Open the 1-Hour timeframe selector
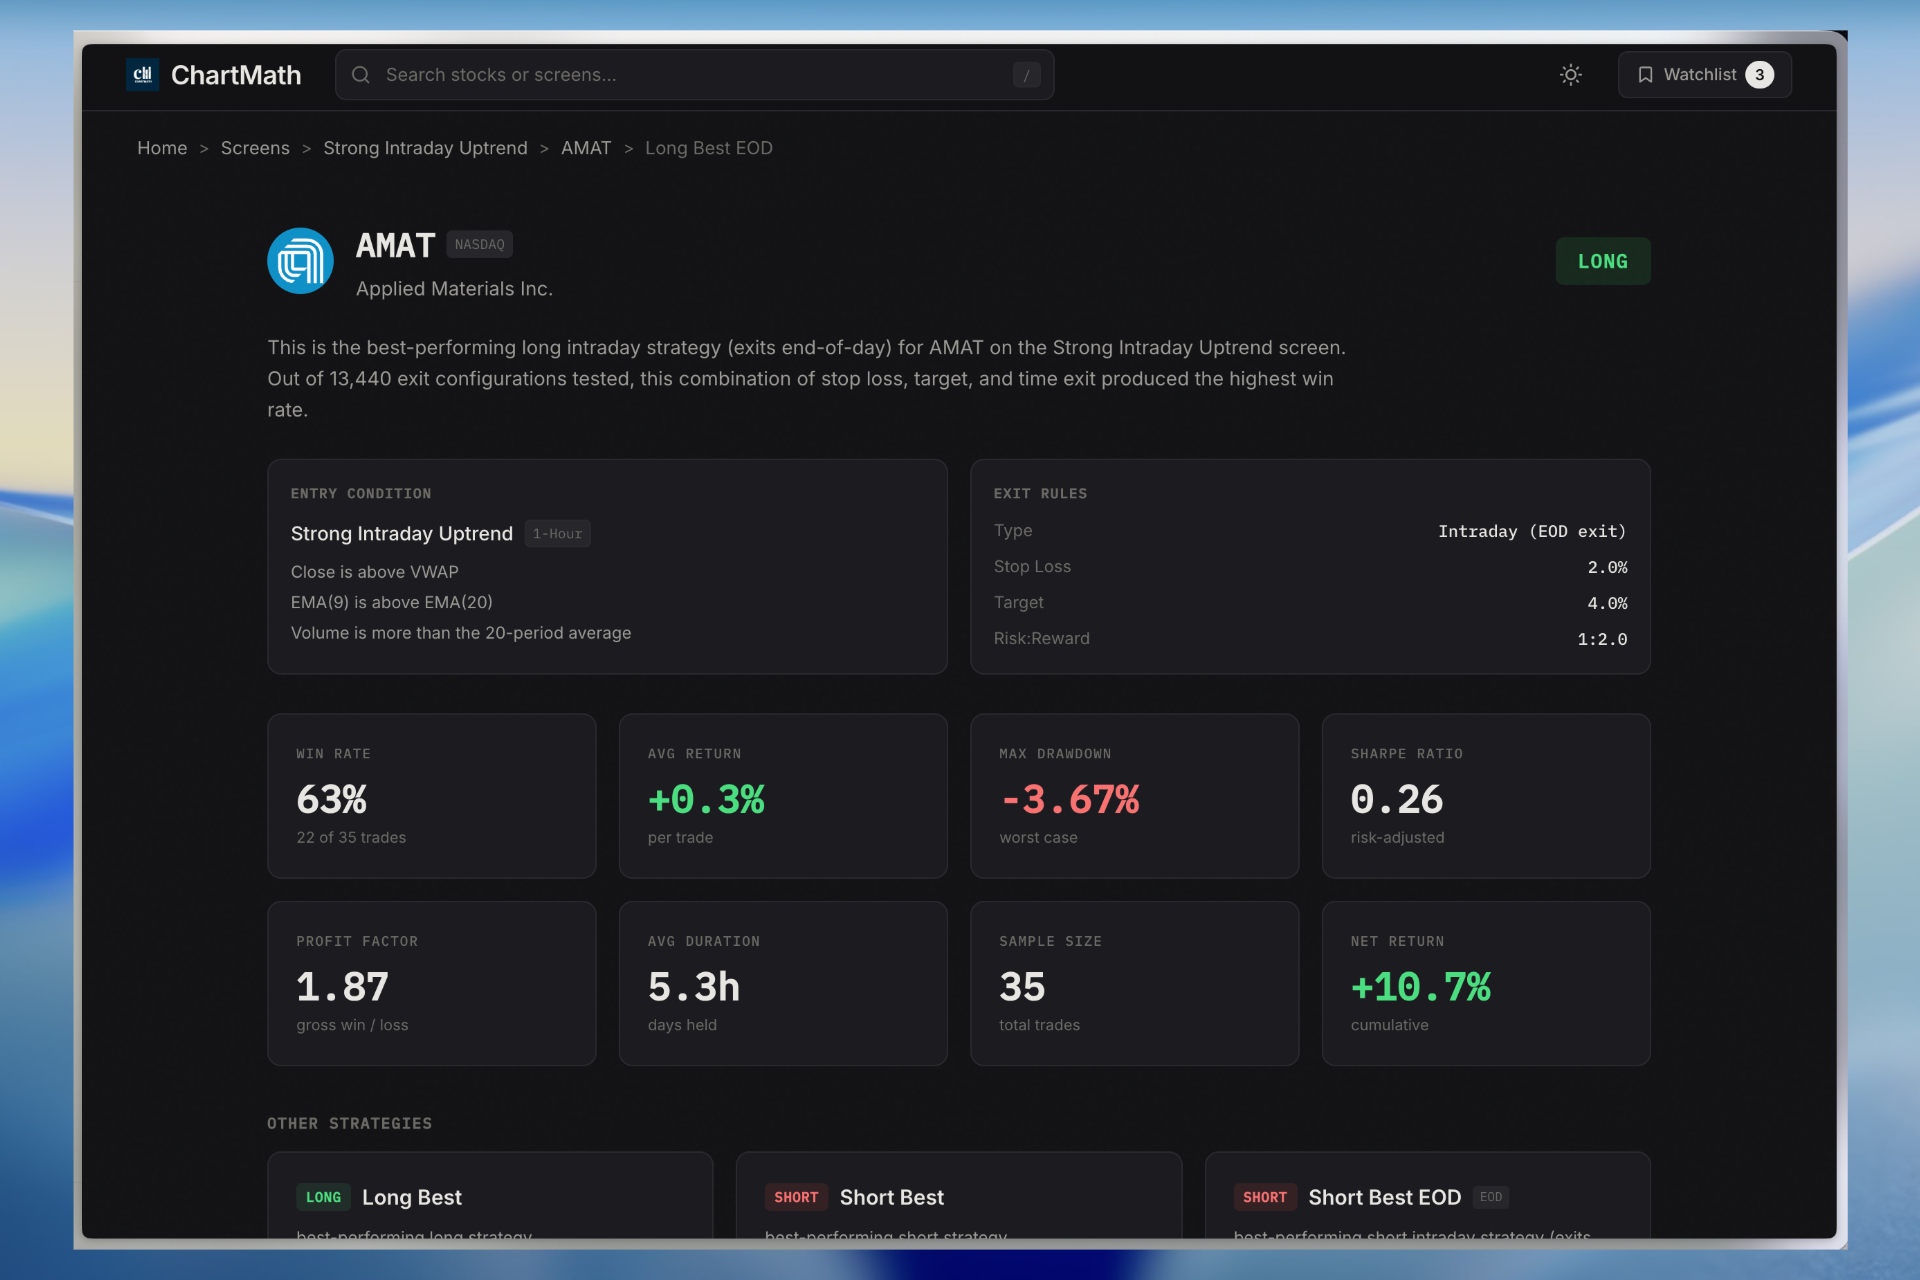 [557, 533]
